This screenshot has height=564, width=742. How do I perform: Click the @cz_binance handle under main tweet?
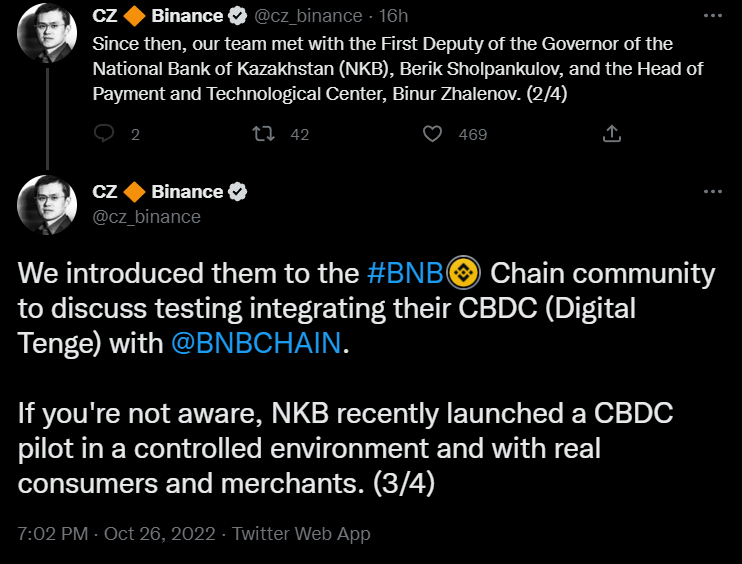coord(146,216)
